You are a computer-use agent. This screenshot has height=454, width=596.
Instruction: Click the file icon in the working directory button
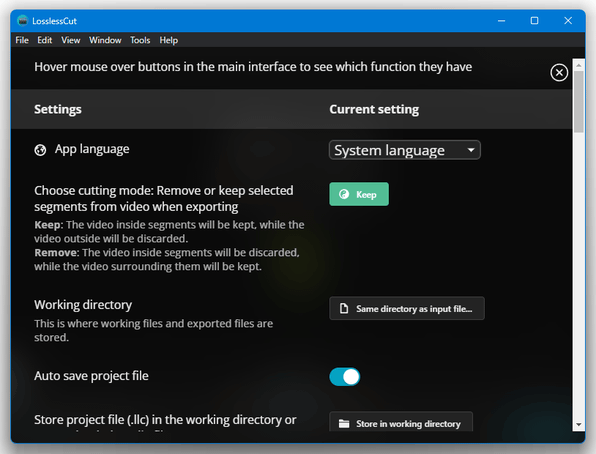coord(344,308)
